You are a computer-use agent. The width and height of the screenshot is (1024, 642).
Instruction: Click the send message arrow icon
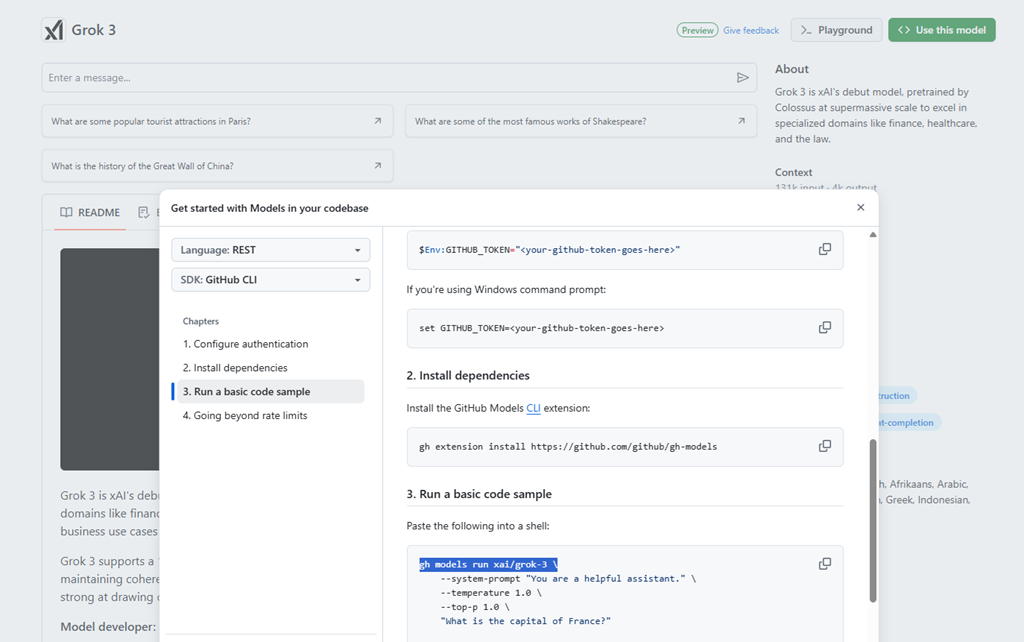(742, 78)
